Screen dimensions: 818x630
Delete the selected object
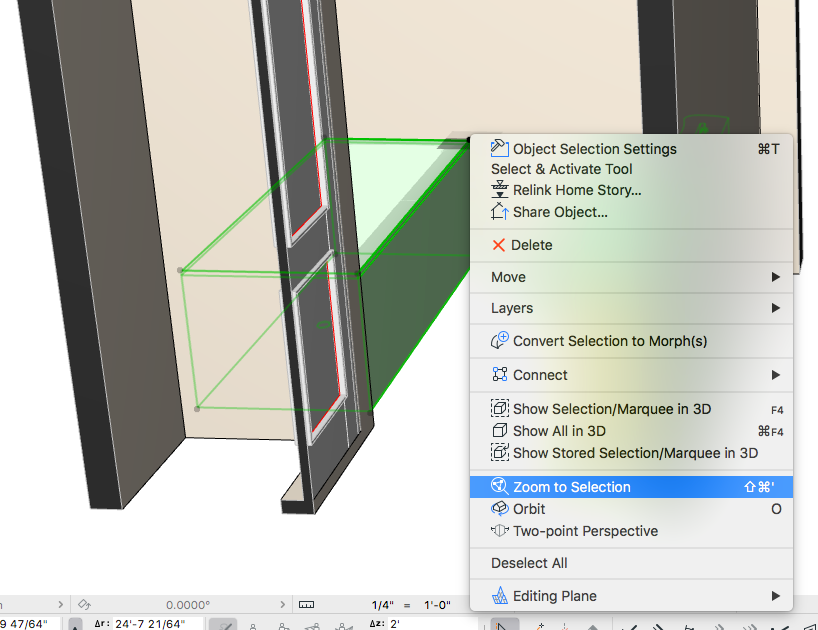[x=631, y=245]
